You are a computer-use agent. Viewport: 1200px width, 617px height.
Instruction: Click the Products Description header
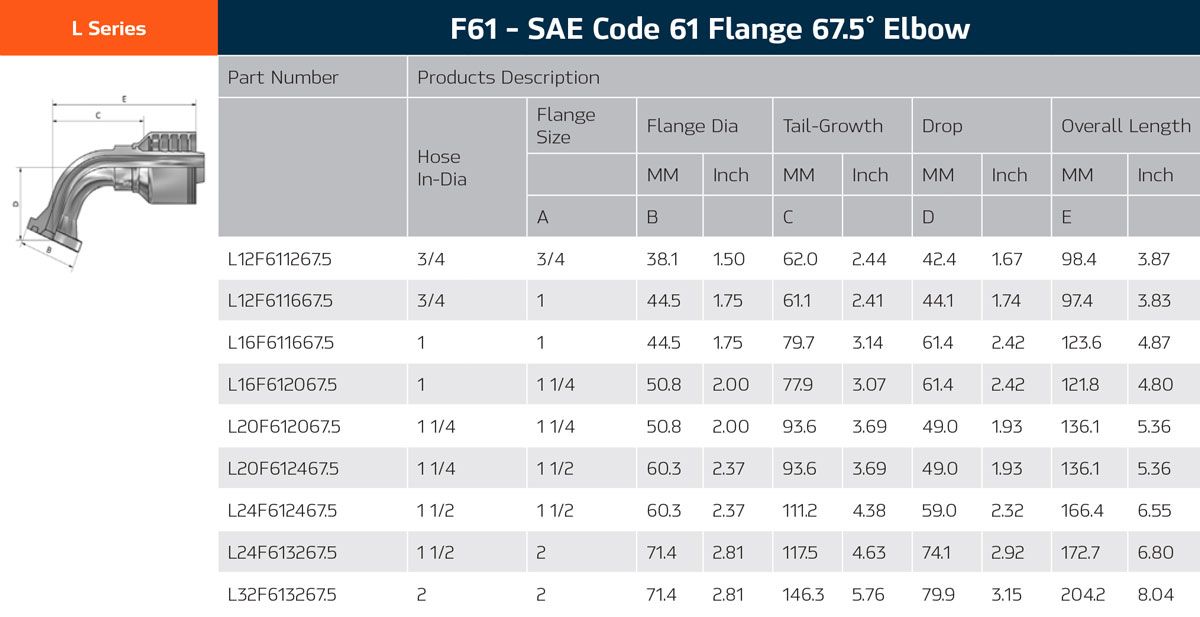(x=508, y=77)
